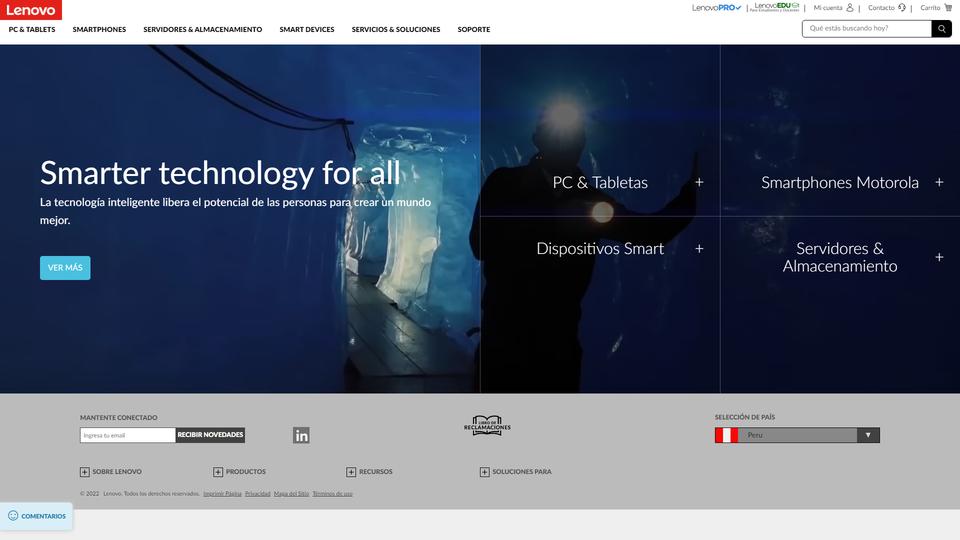Image resolution: width=960 pixels, height=540 pixels.
Task: Click the Lenovo logo
Action: coord(31,10)
